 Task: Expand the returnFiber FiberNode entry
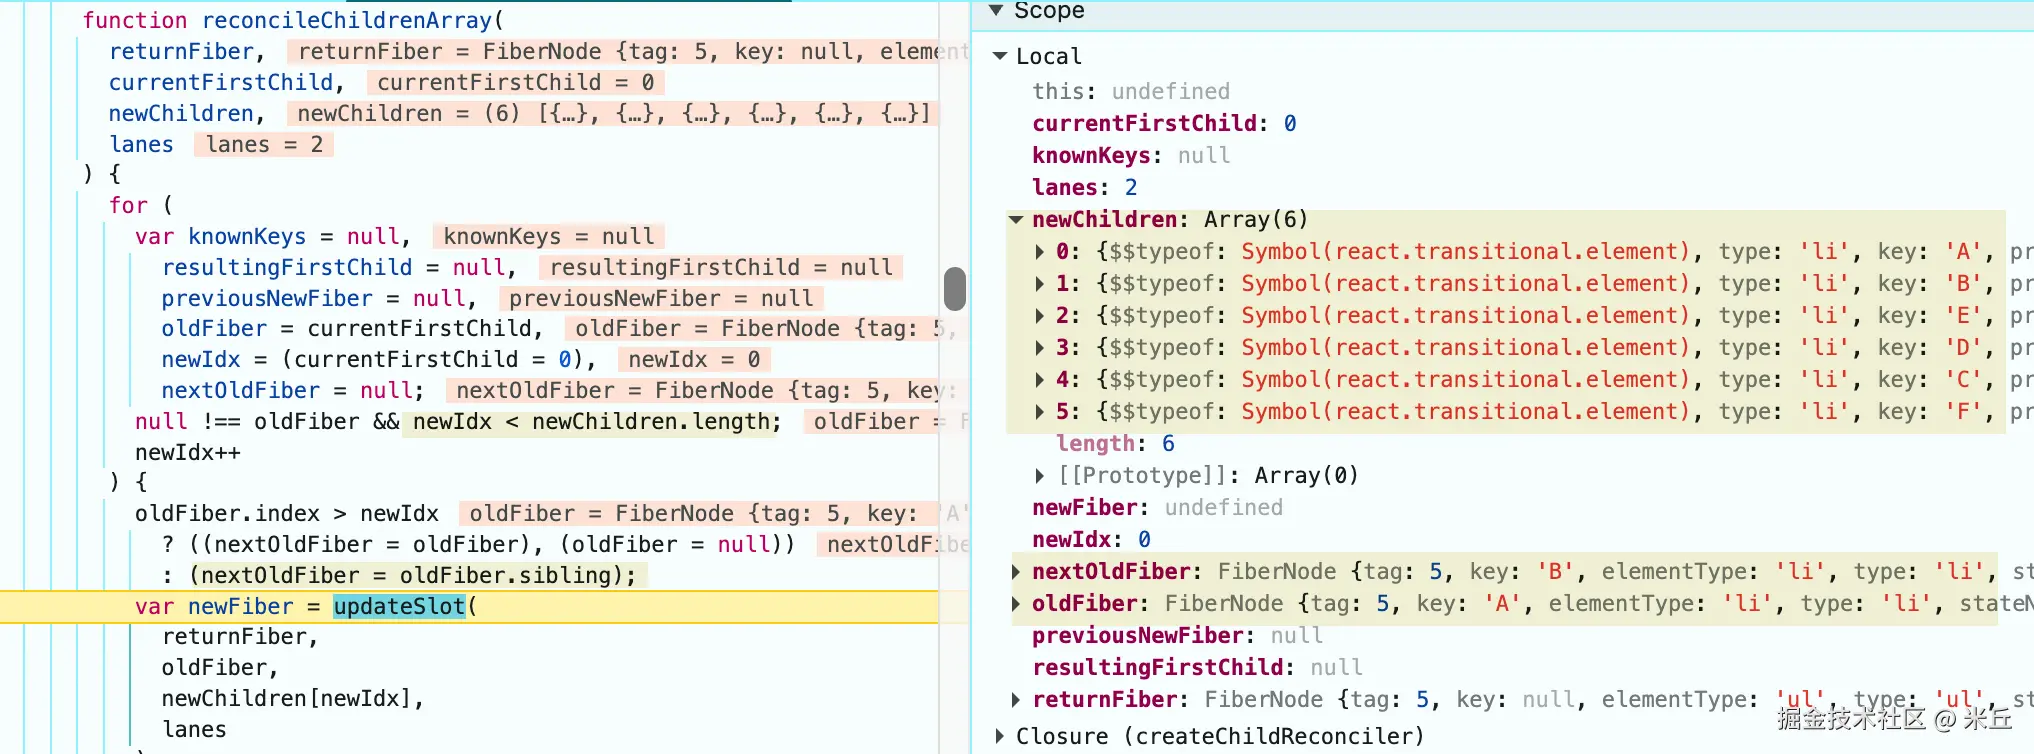tap(1016, 699)
